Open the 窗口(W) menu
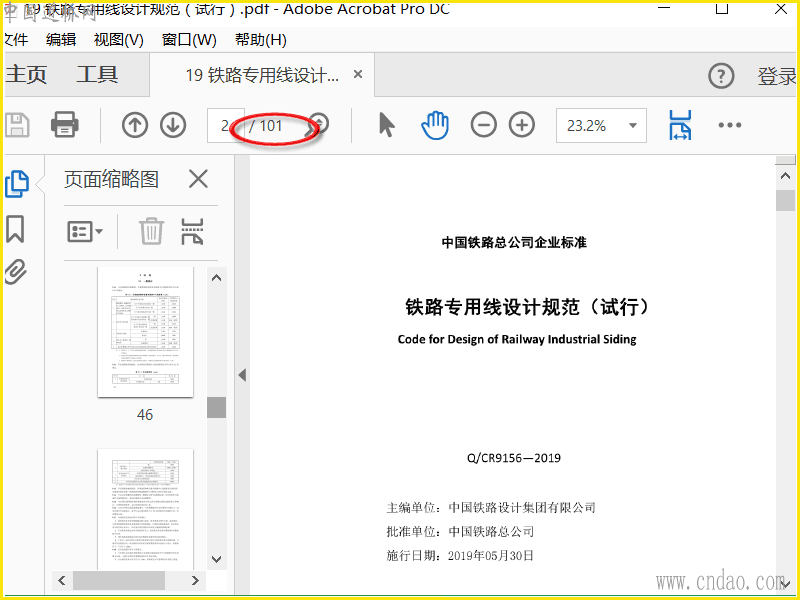 [189, 40]
